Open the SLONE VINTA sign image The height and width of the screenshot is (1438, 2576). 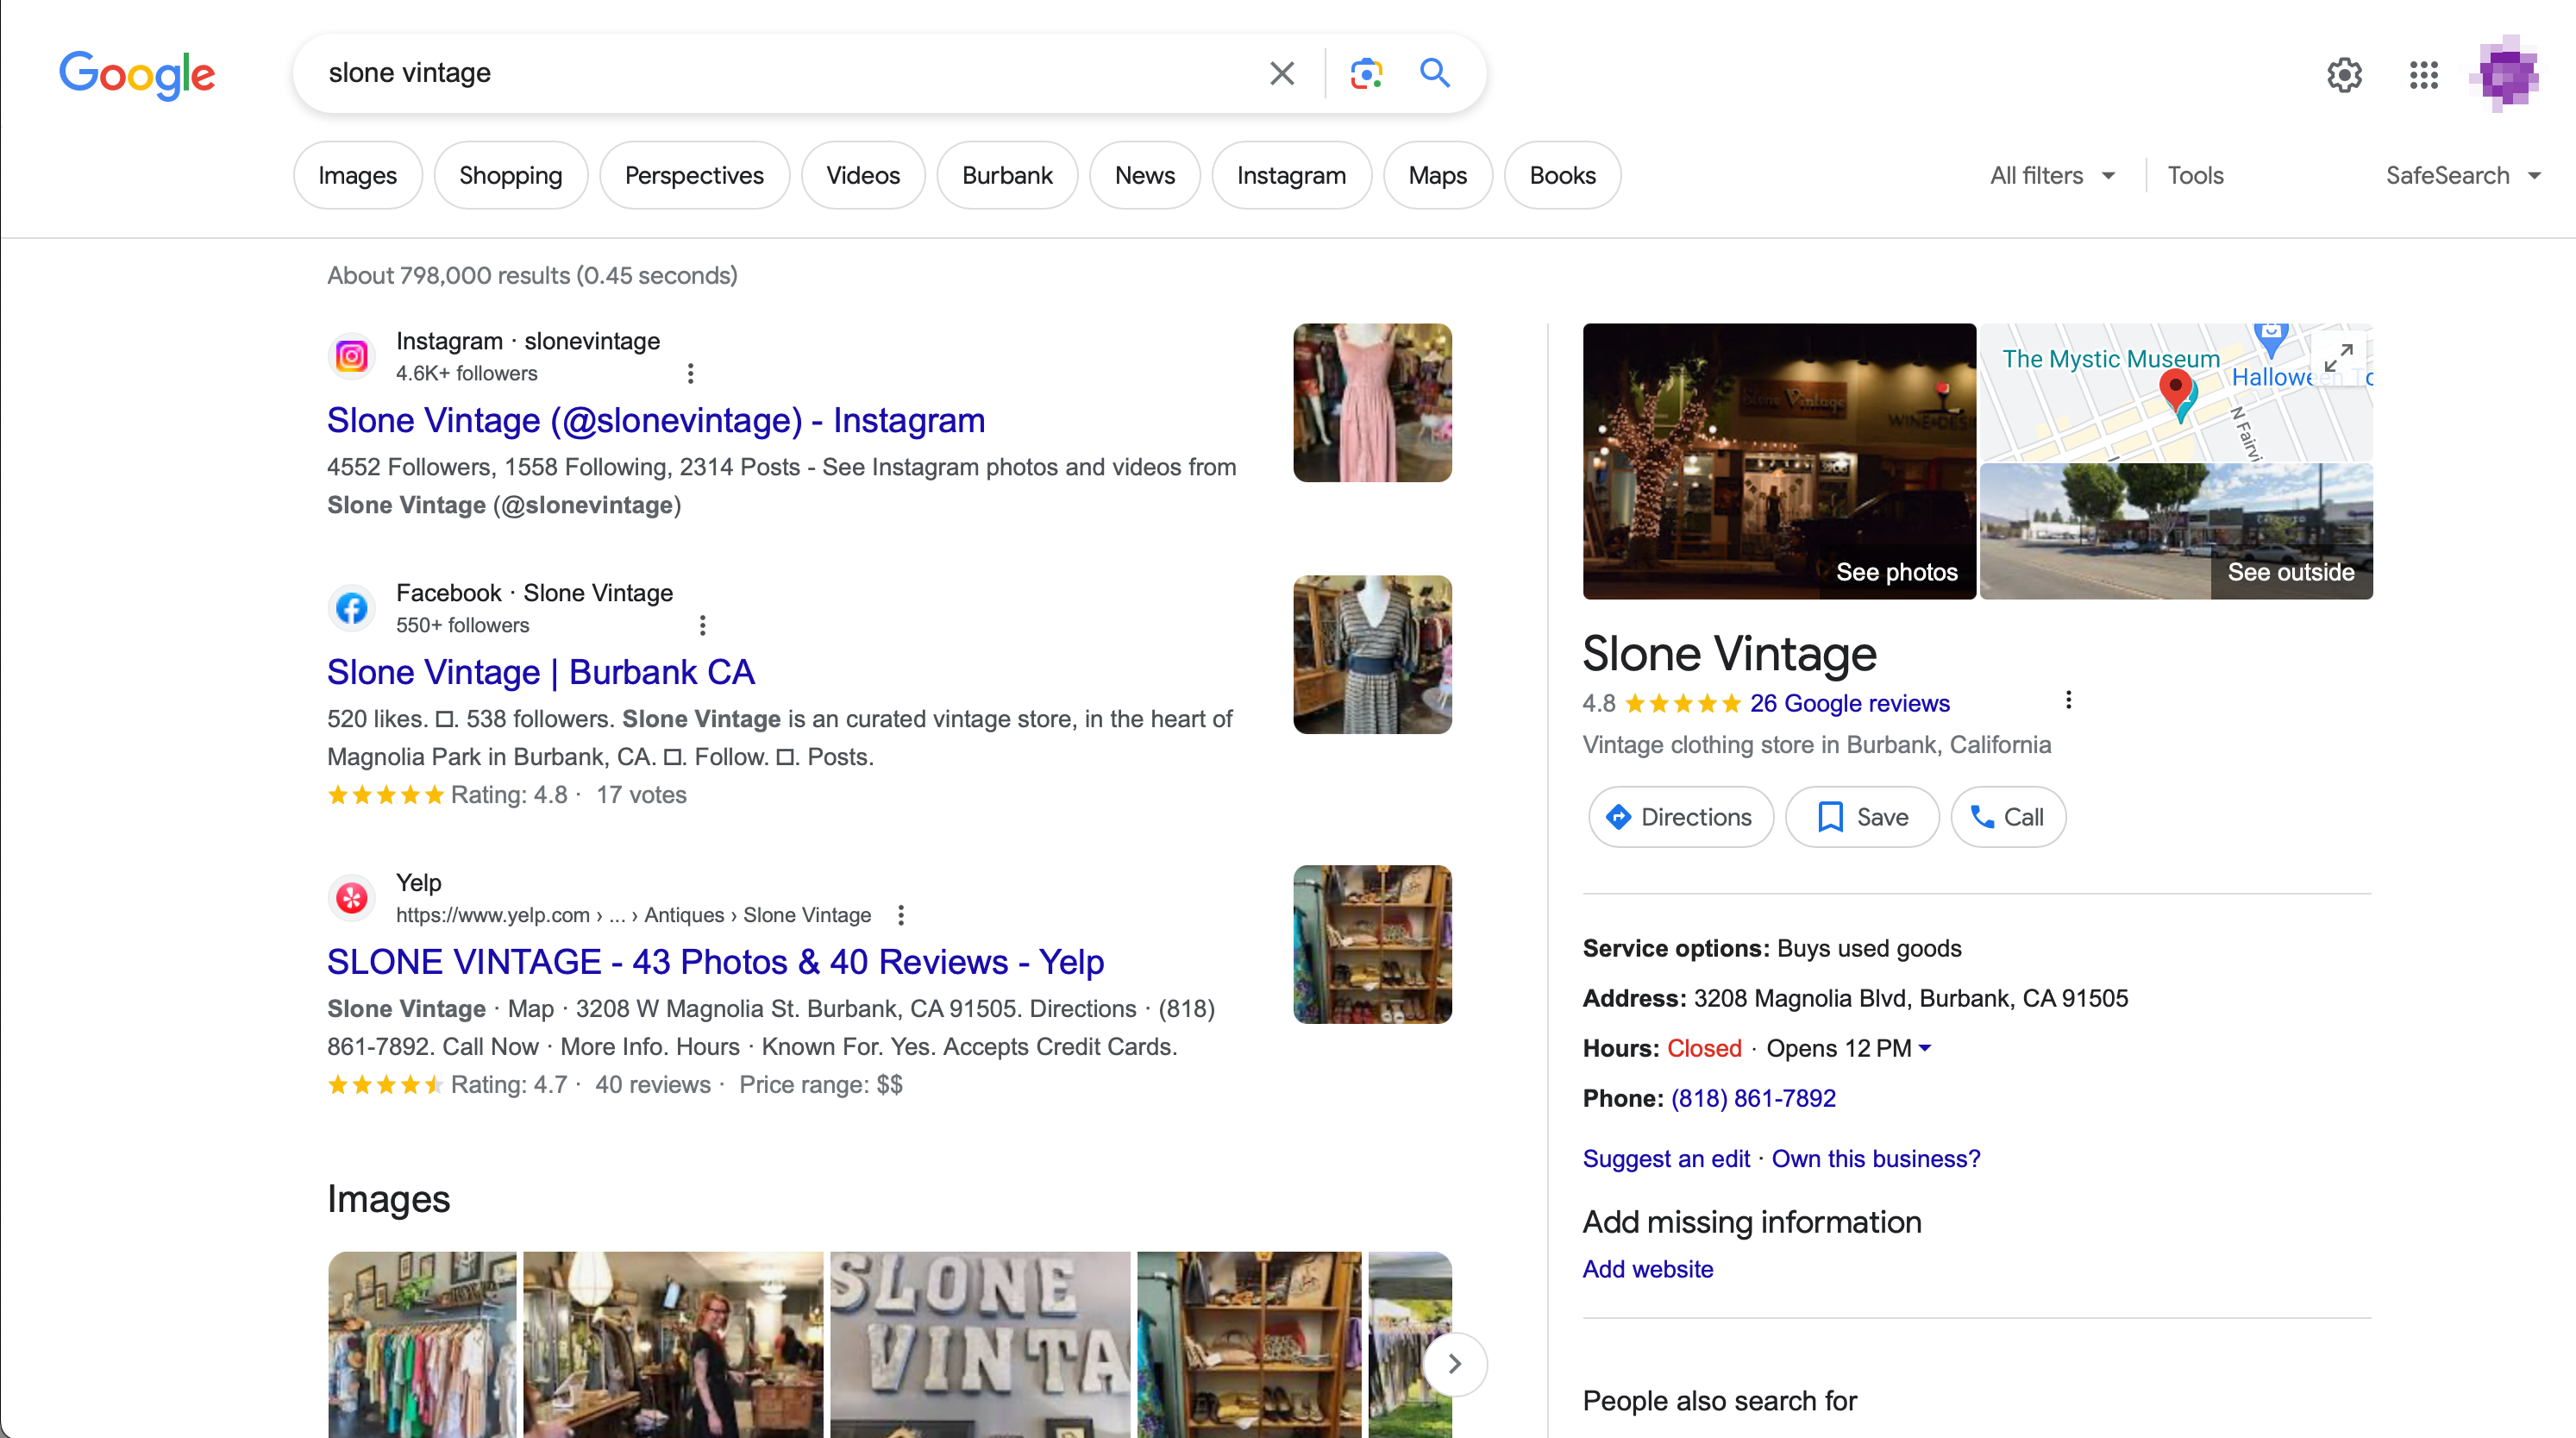[980, 1344]
